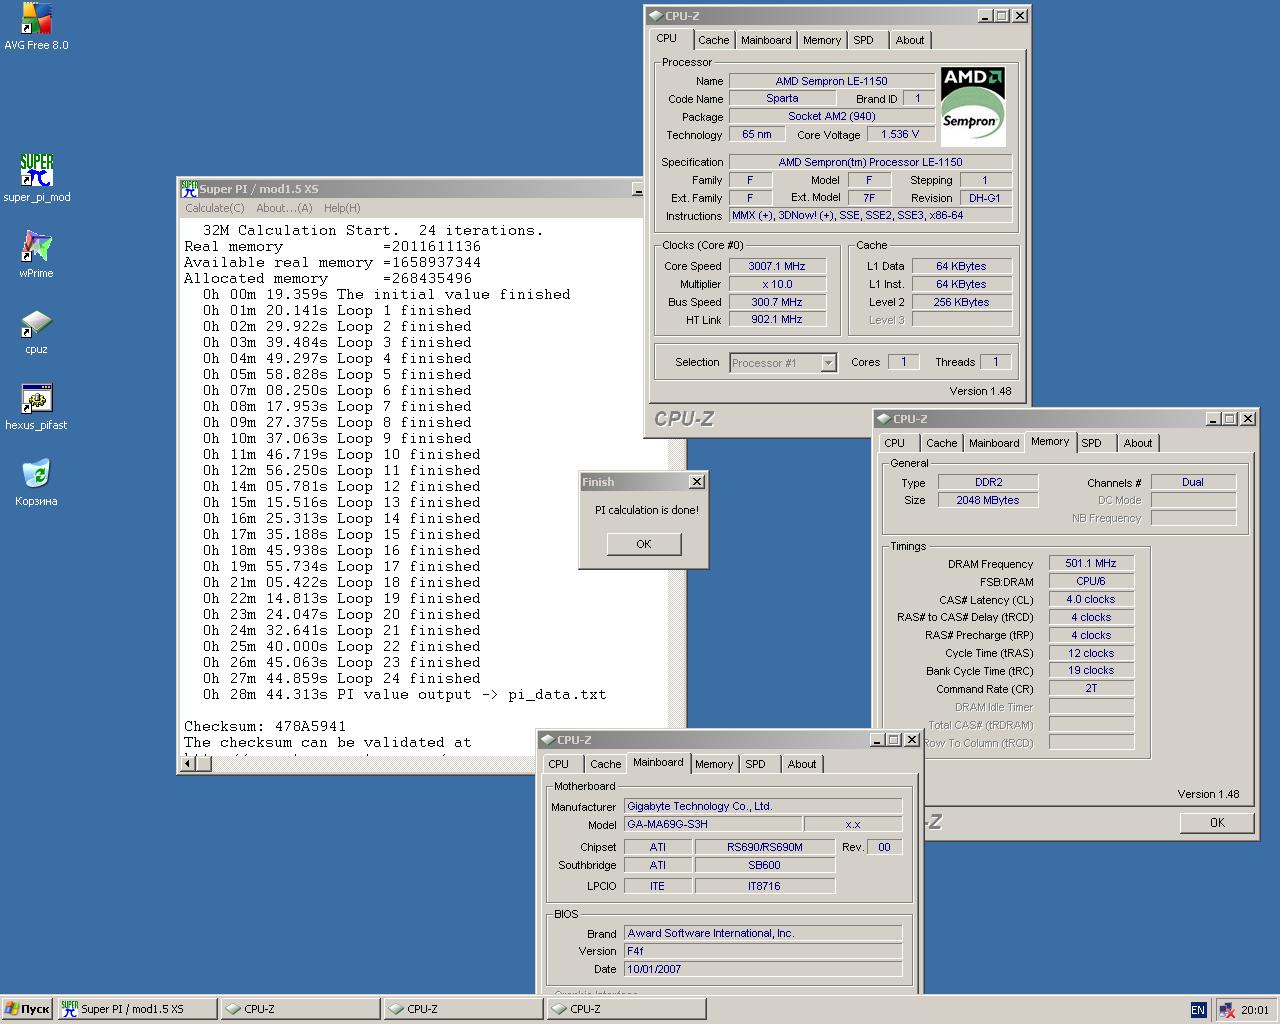1280x1024 pixels.
Task: Select Cache tab in Mainboard CPU-Z window
Action: [x=605, y=764]
